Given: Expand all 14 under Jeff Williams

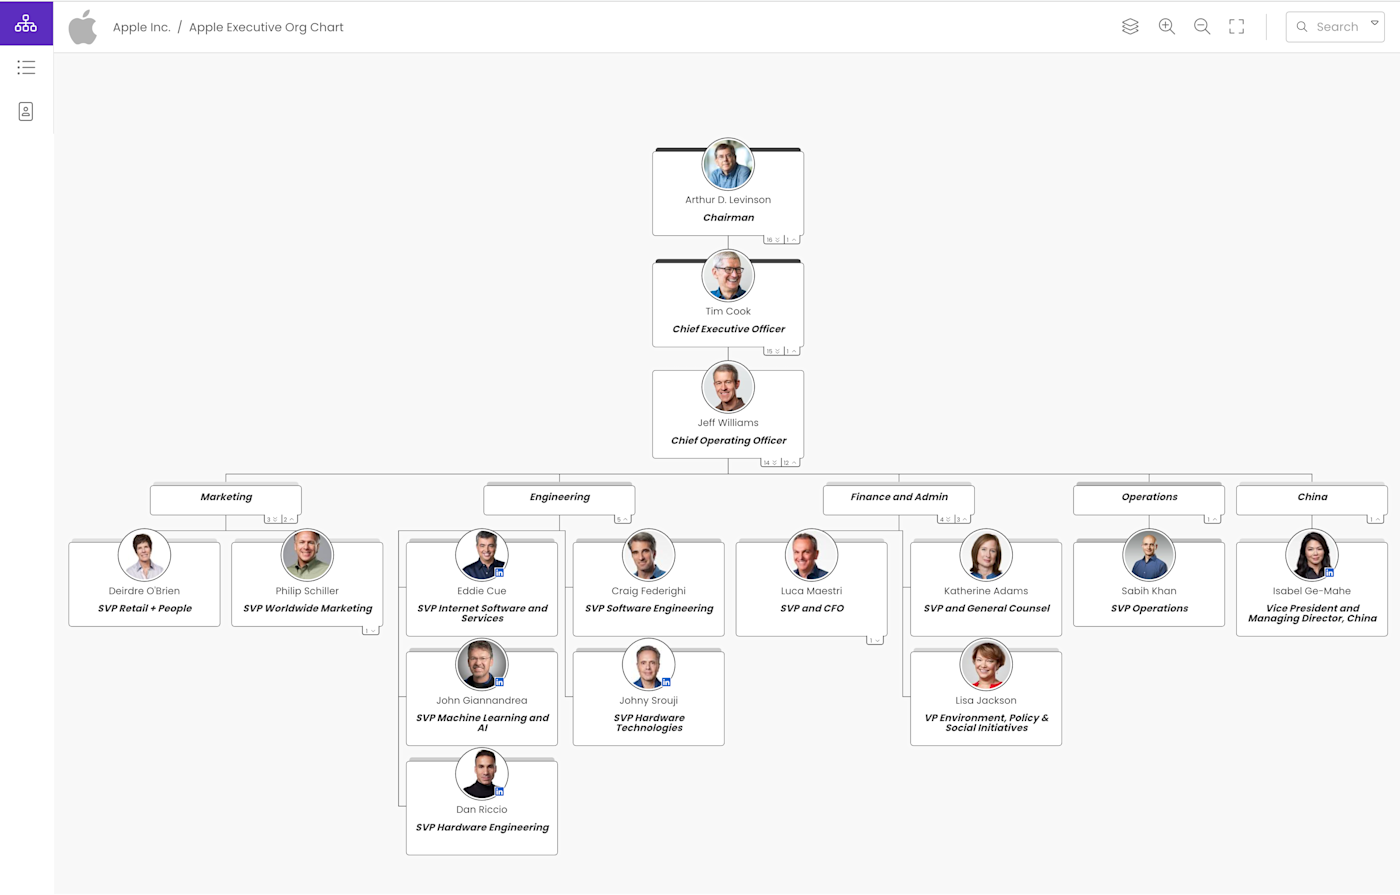Looking at the screenshot, I should pyautogui.click(x=770, y=463).
